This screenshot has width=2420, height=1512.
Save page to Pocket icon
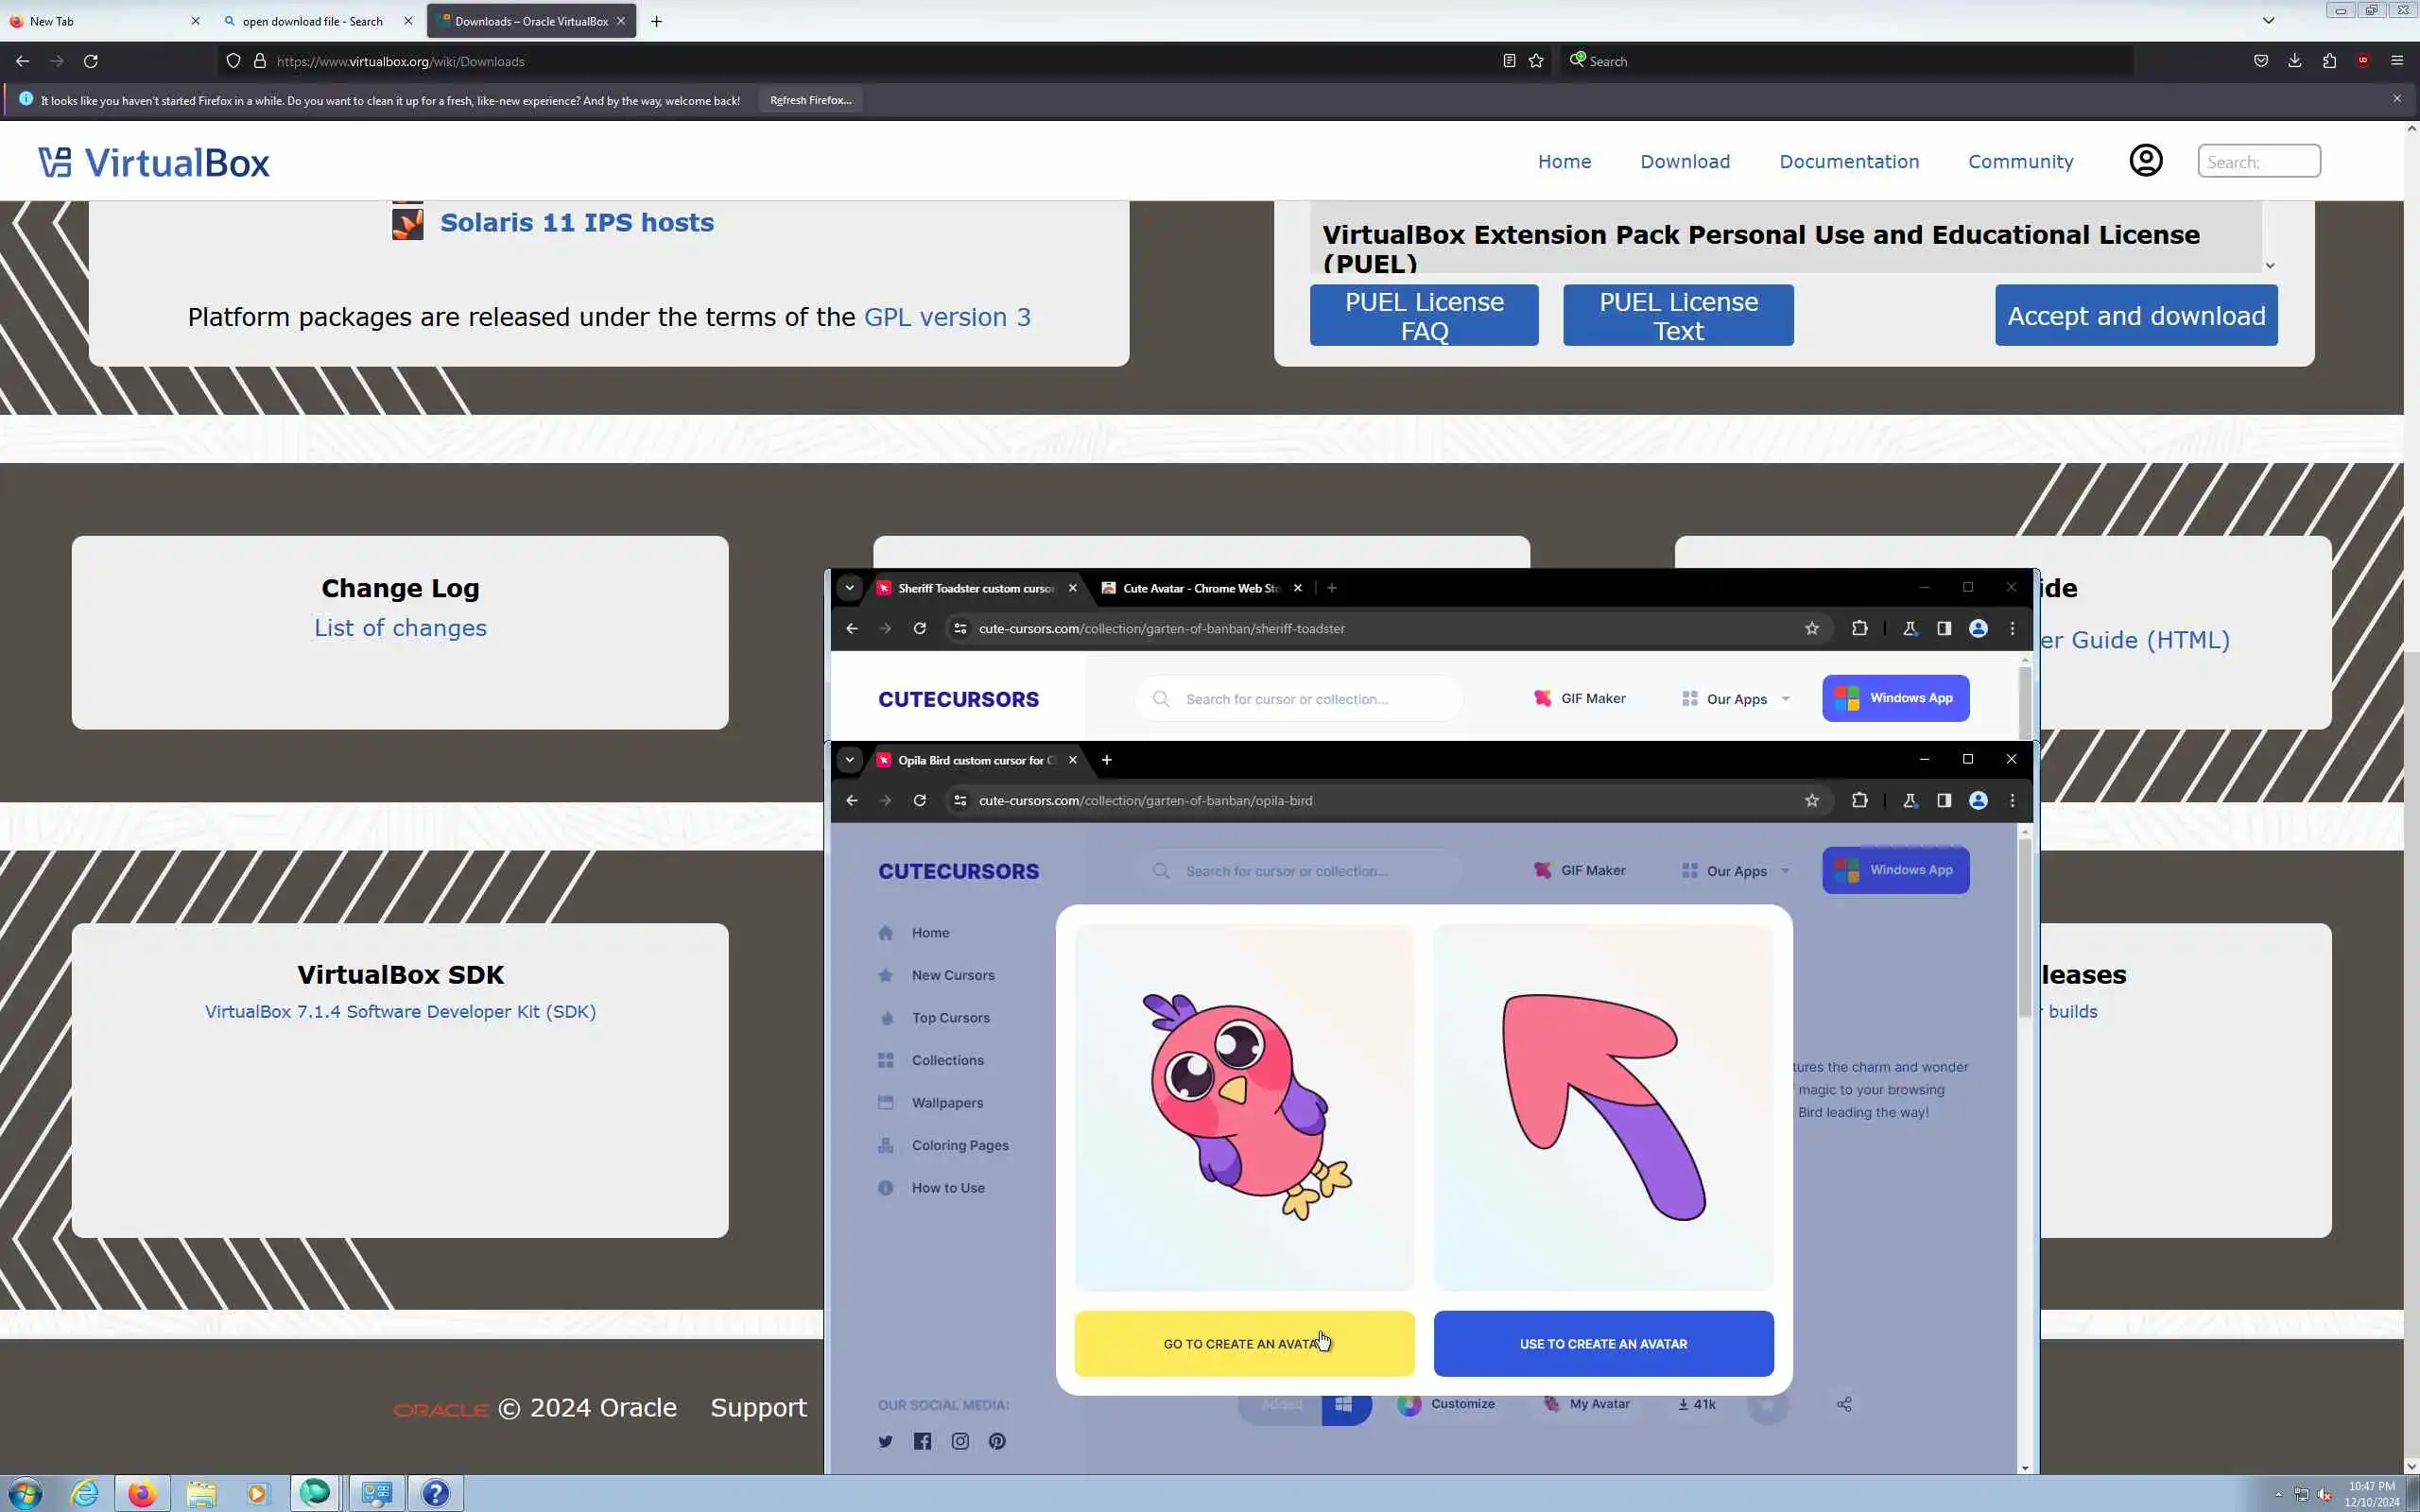click(x=2260, y=61)
